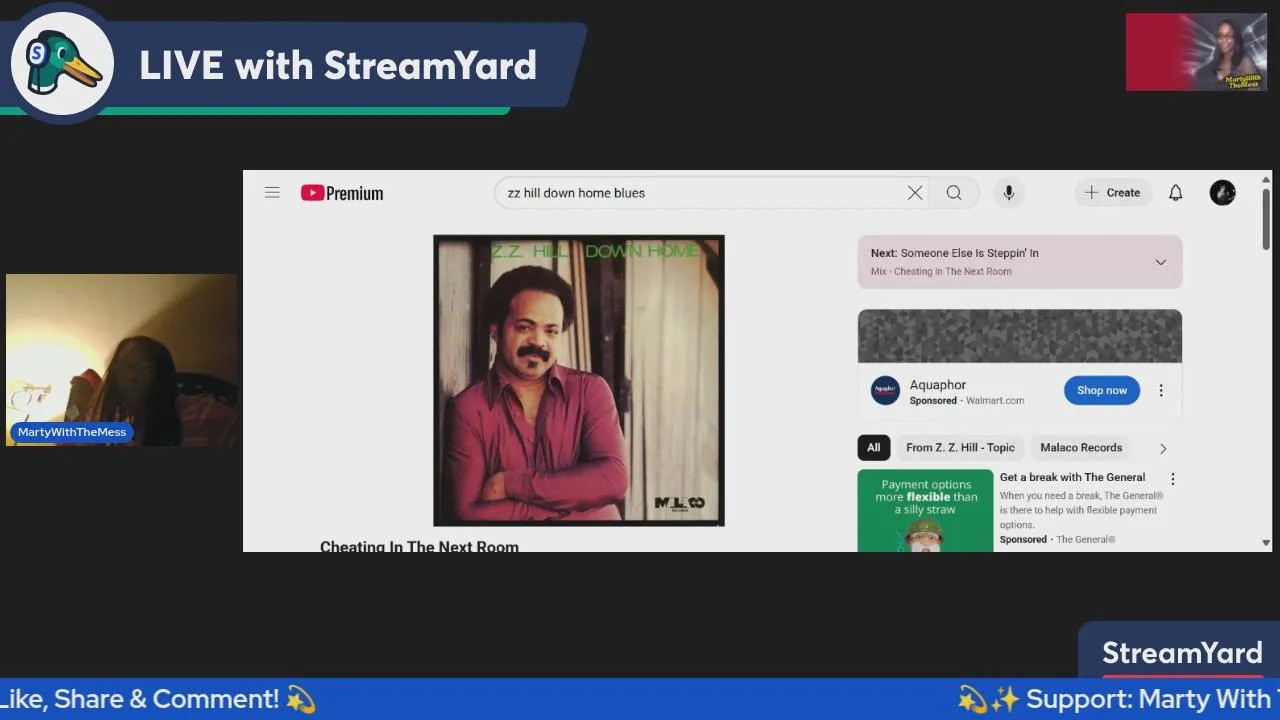Viewport: 1280px width, 720px height.
Task: Click the vertical scrollbar thumb
Action: [1266, 218]
